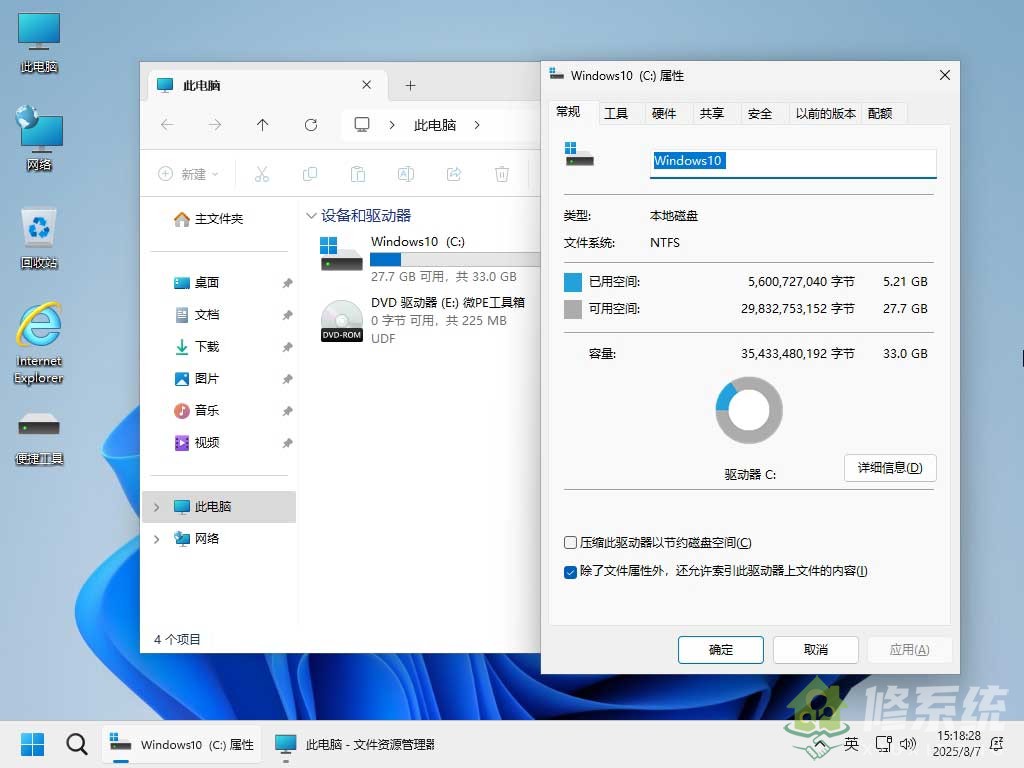Disable 允许索引此驱动器上文件的内容 checkbox

click(x=570, y=571)
